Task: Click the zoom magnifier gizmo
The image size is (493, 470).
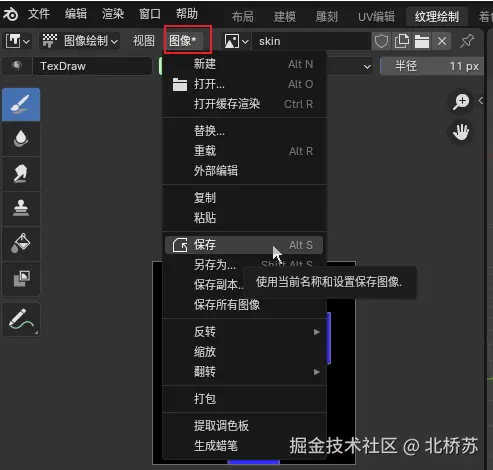Action: (461, 101)
